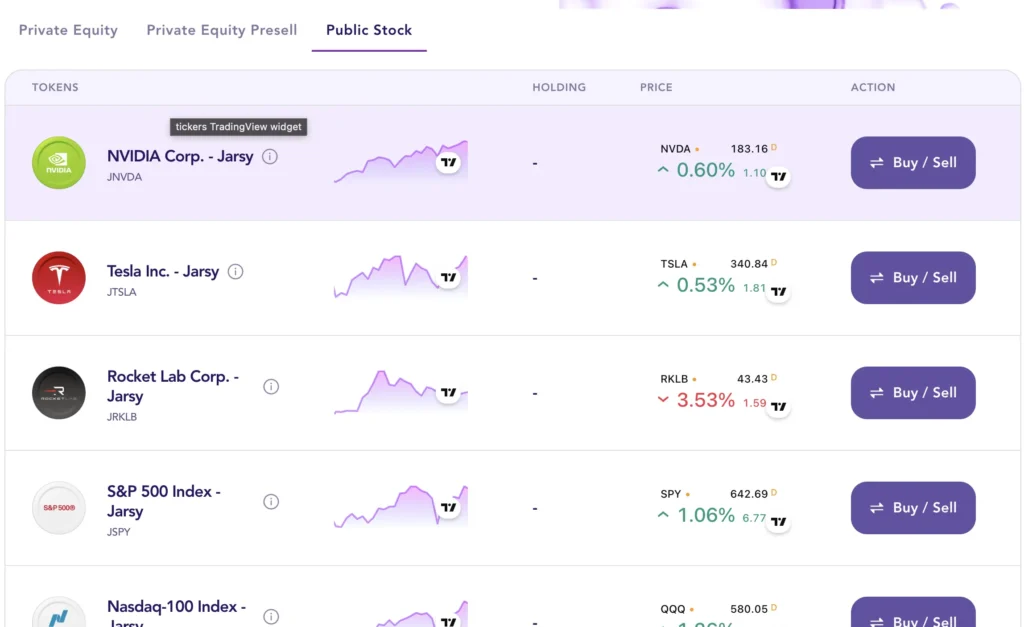Image resolution: width=1024 pixels, height=627 pixels.
Task: Click the Nasdaq-100 Index - Jarsy token name
Action: [x=176, y=614]
